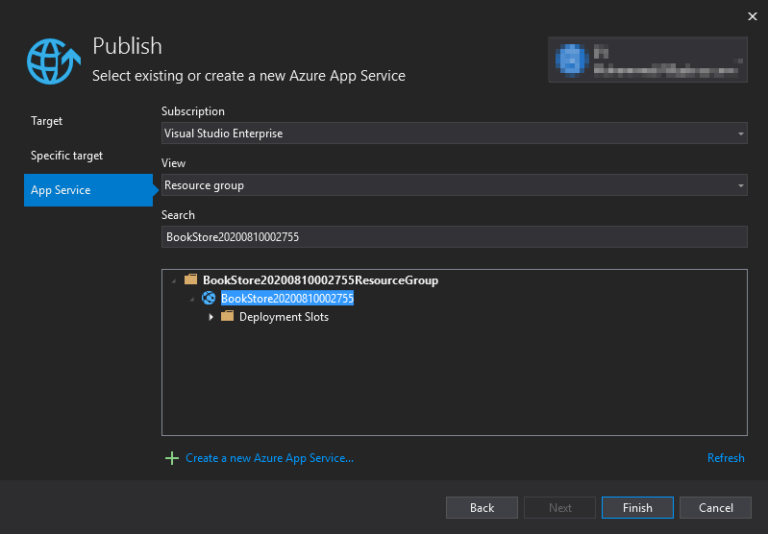Click the Cancel button

pos(715,508)
